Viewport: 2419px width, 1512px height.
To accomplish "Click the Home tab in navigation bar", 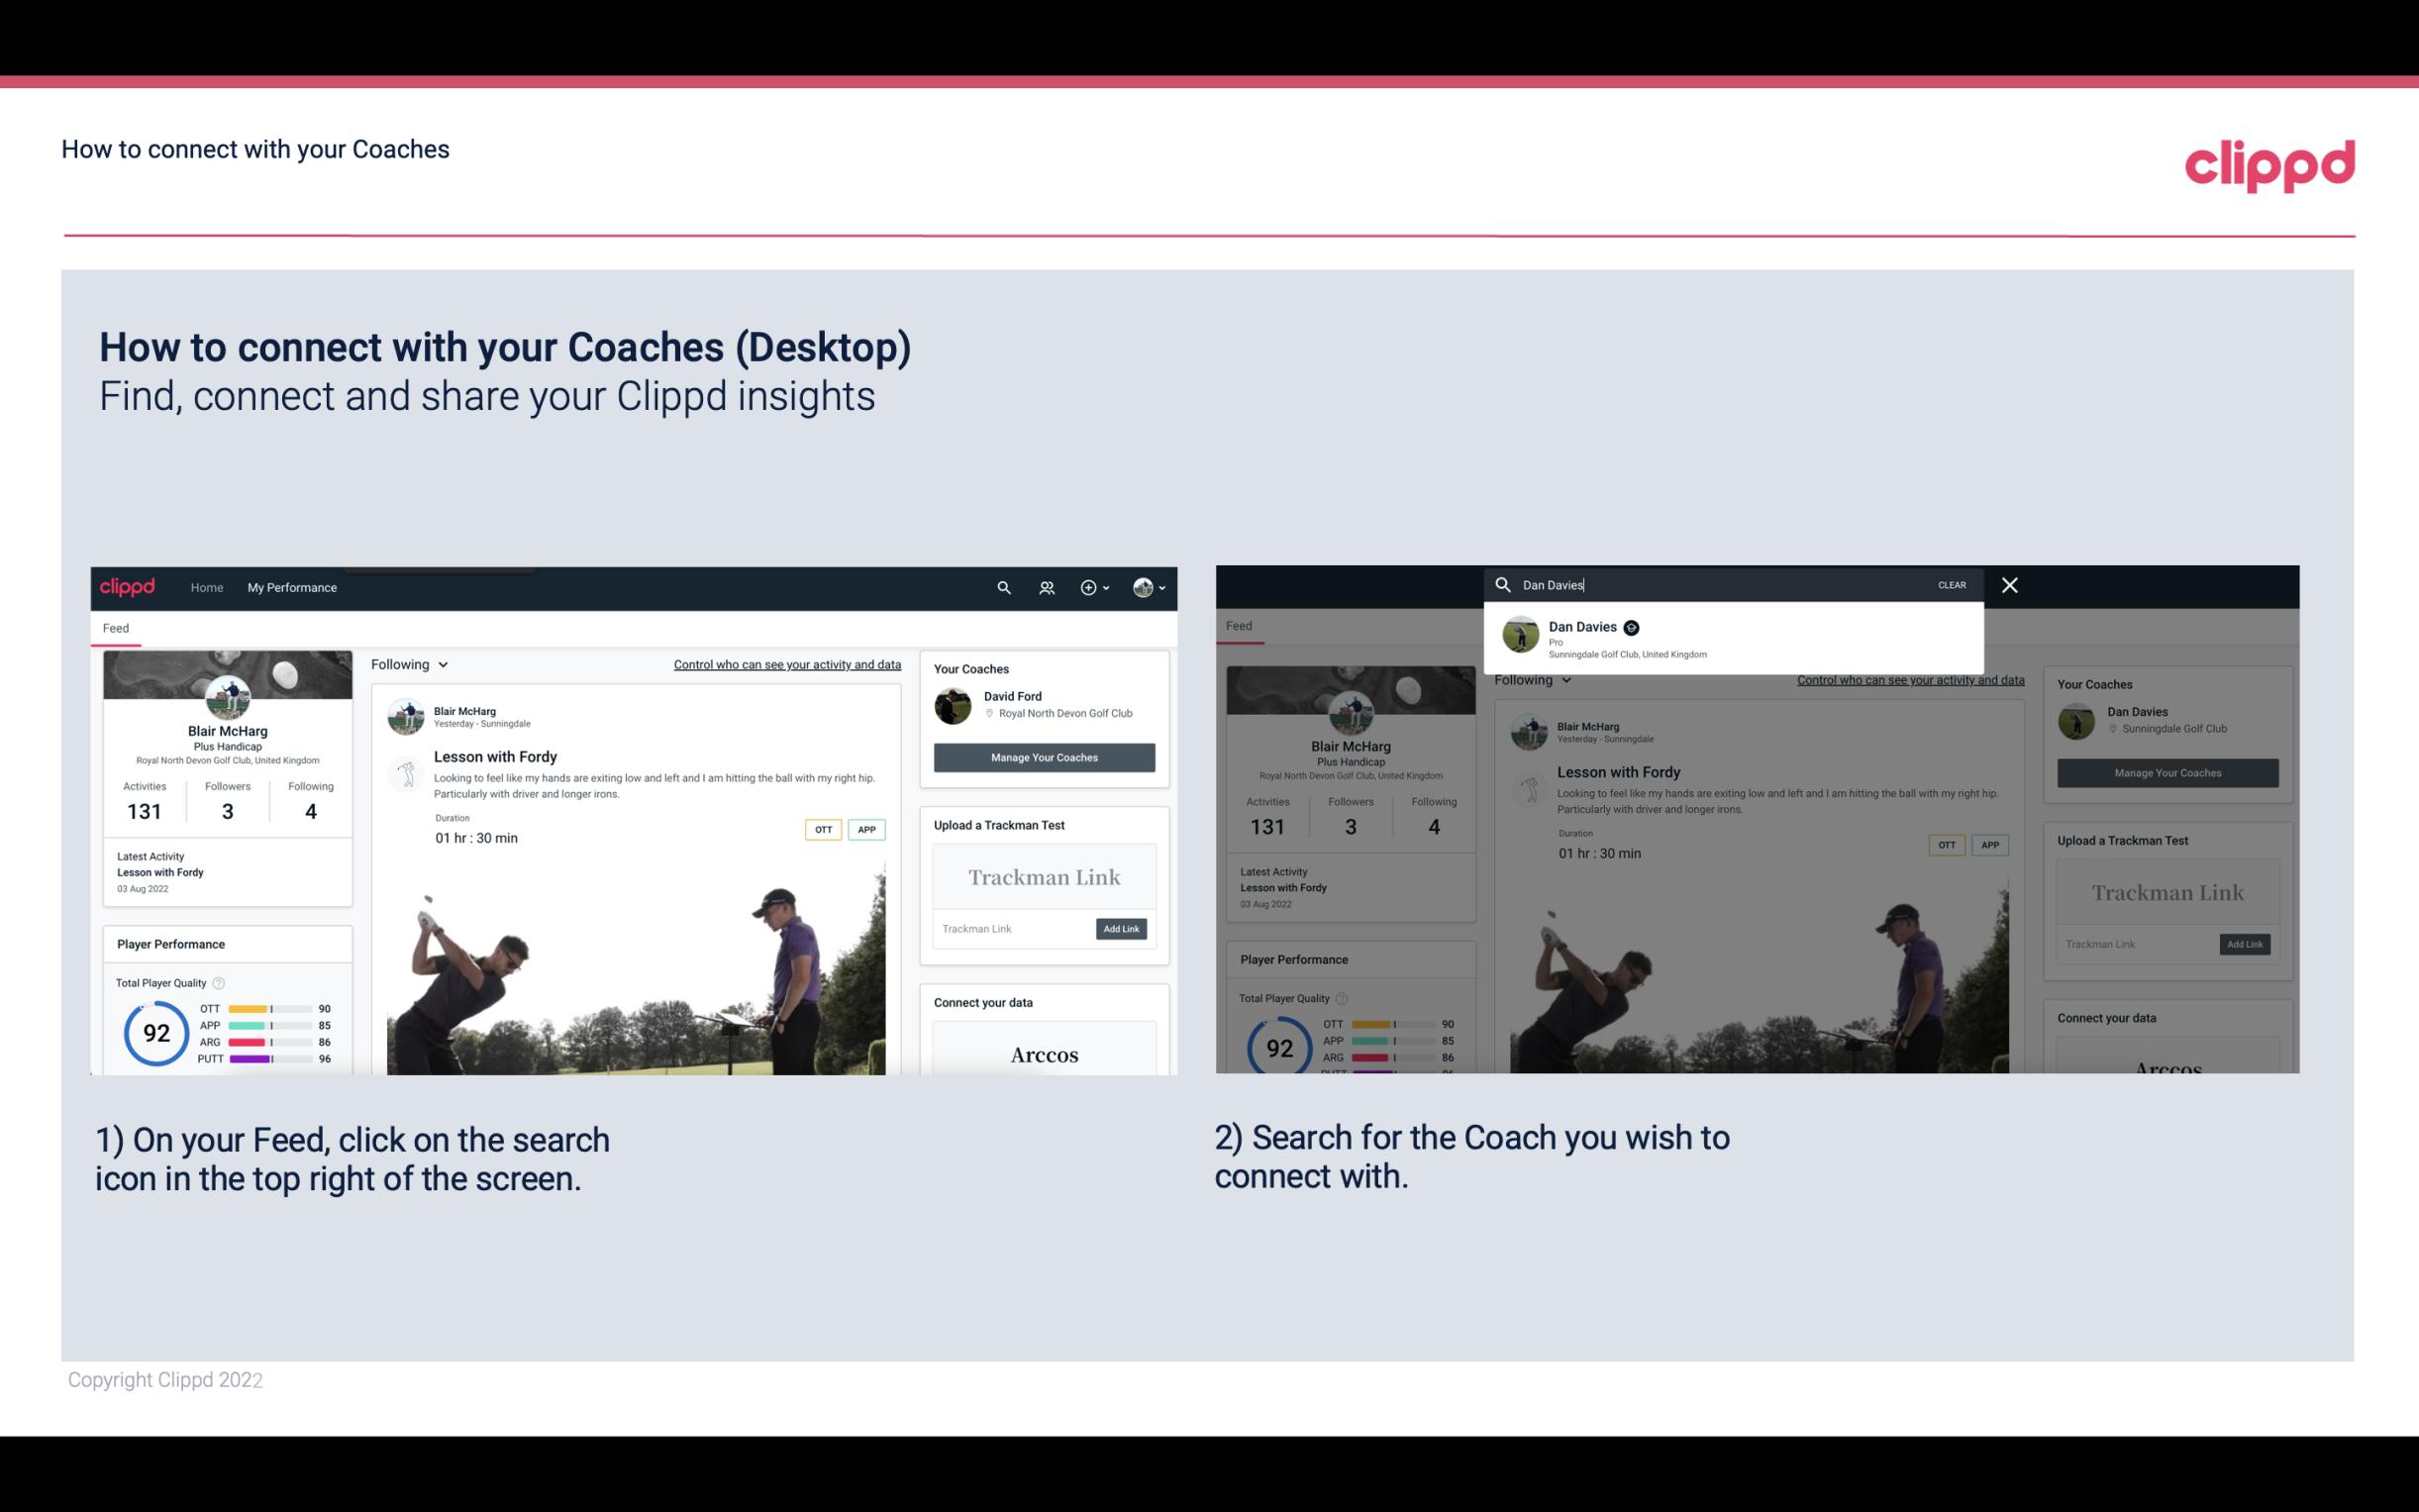I will pos(207,587).
